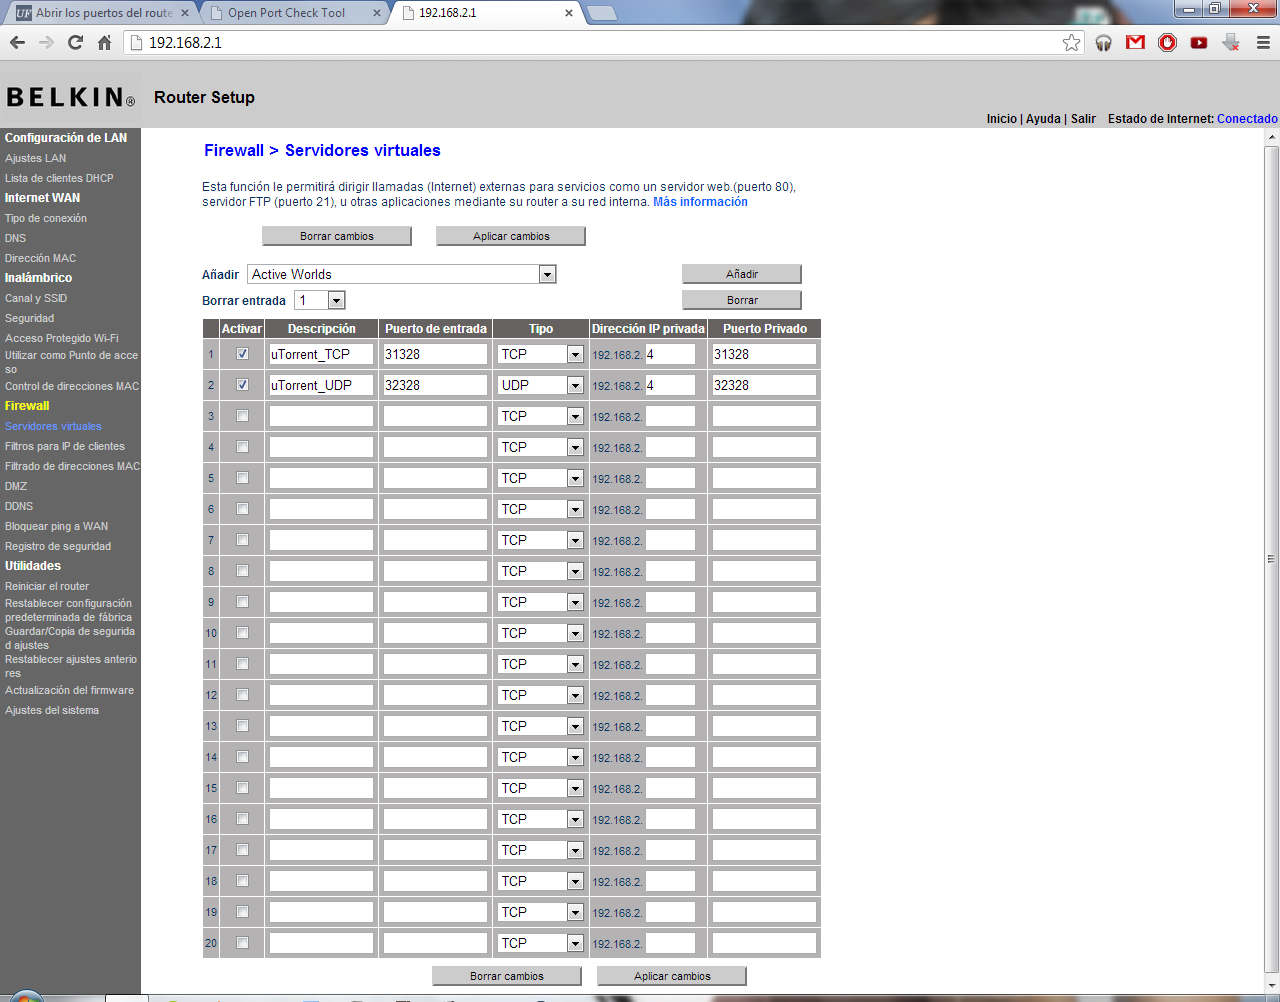Screen dimensions: 1280x1002
Task: Click Descripción field 'uTorrent_UDP'
Action: pyautogui.click(x=321, y=385)
